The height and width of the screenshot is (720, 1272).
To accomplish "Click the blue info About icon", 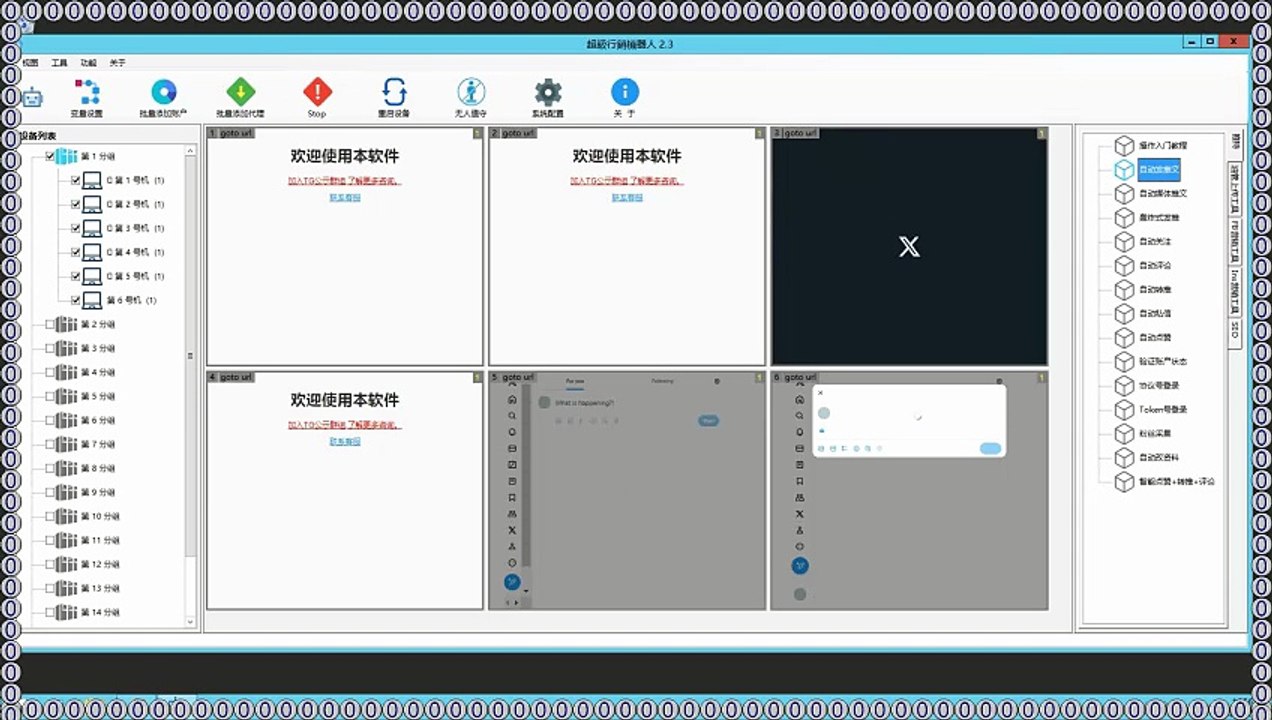I will point(625,92).
